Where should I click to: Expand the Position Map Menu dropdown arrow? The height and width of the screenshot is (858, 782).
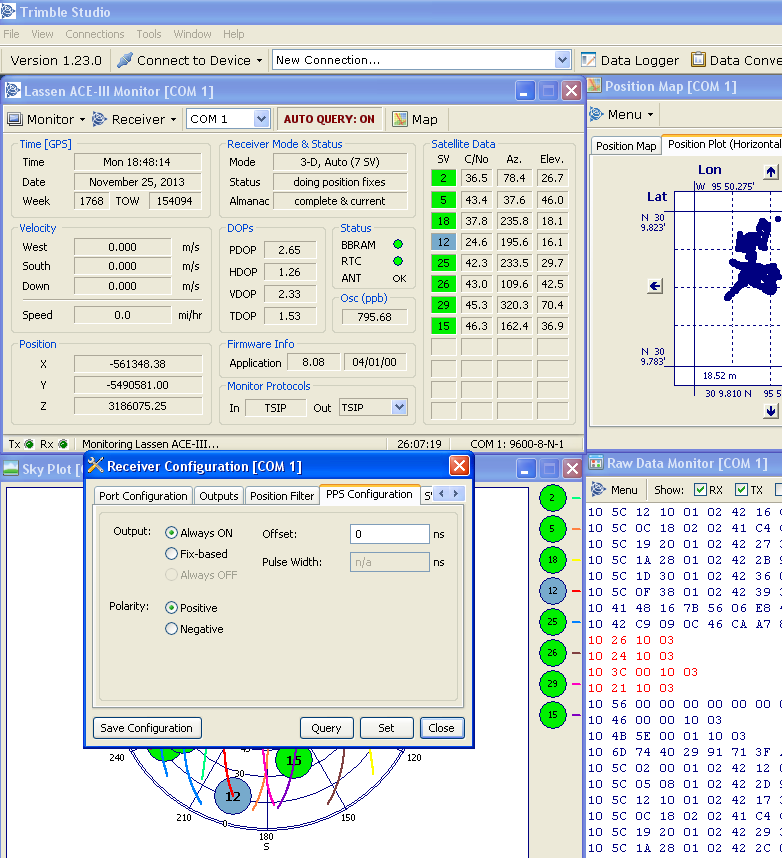tap(651, 115)
